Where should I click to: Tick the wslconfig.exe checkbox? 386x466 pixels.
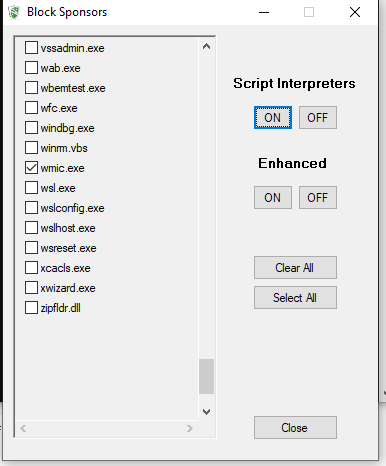point(31,208)
